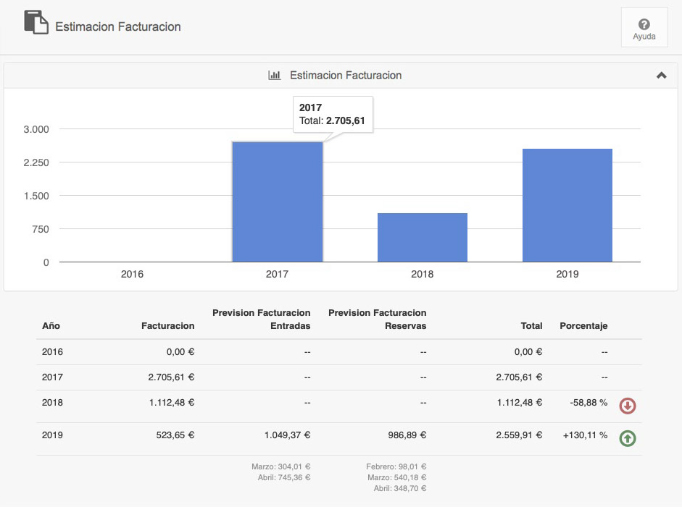
Task: Click the bar chart icon in panel header
Action: point(274,75)
